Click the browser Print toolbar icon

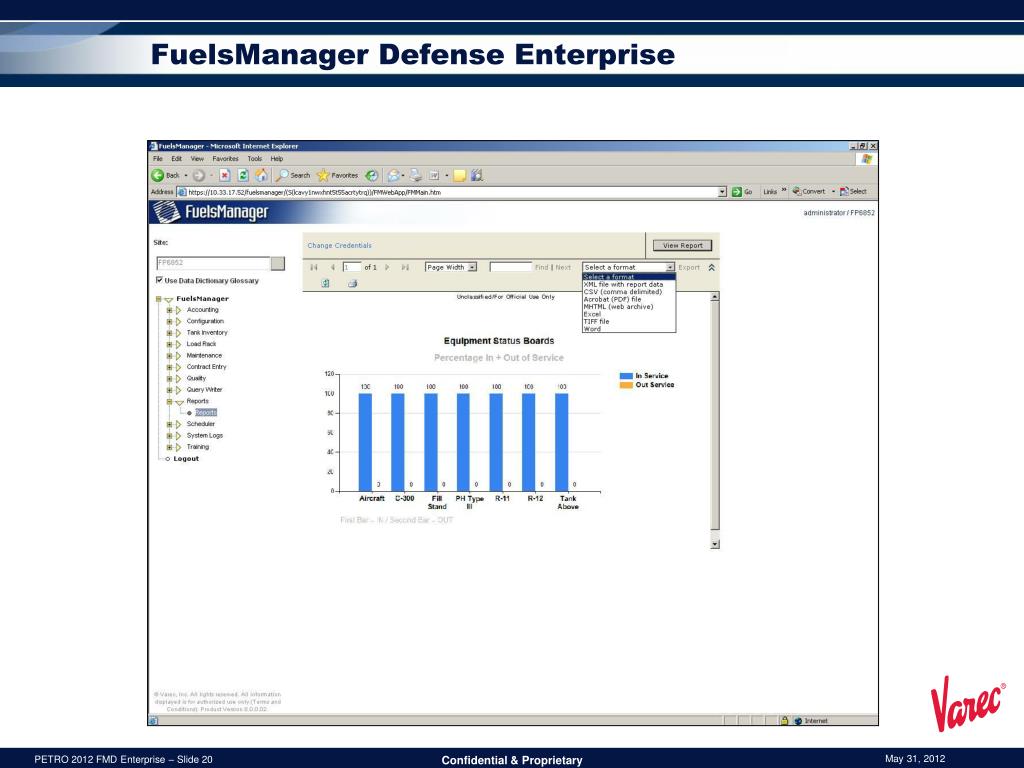tap(415, 175)
